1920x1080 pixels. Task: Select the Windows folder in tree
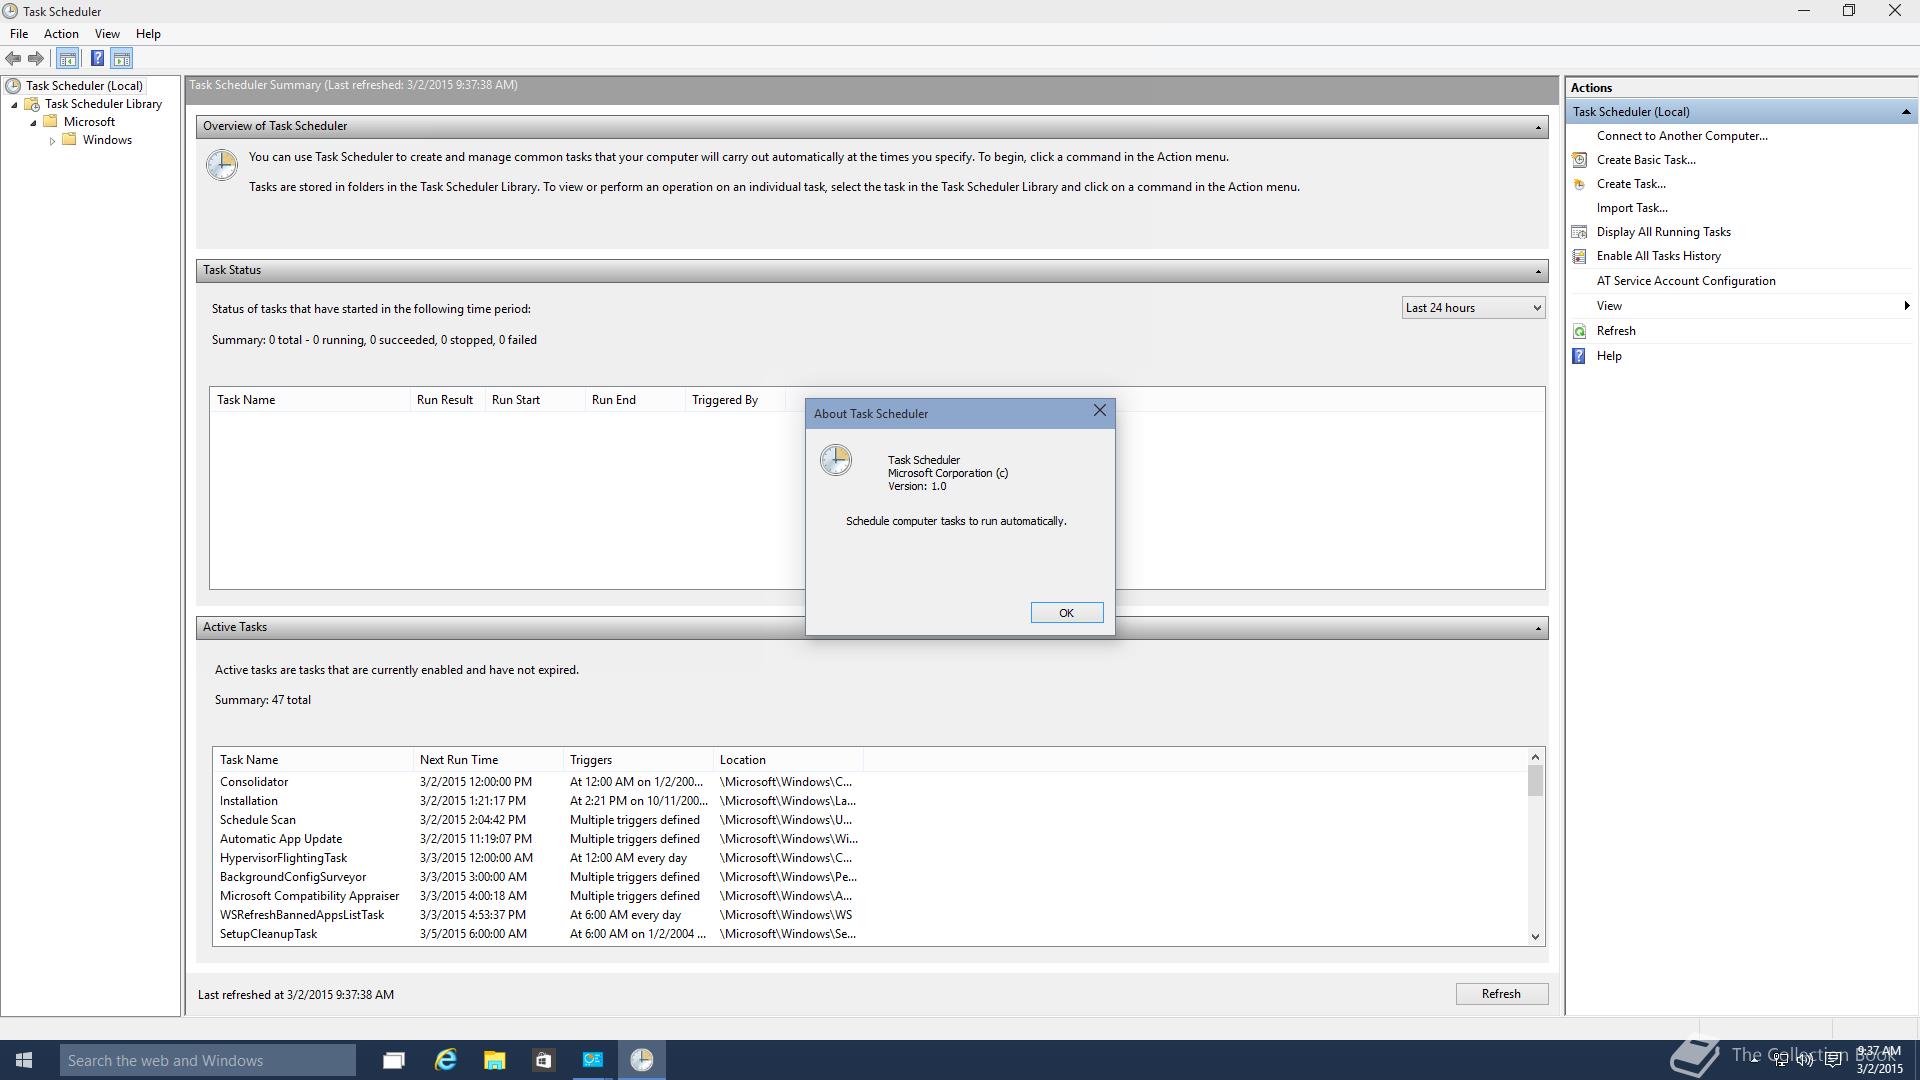[x=107, y=140]
